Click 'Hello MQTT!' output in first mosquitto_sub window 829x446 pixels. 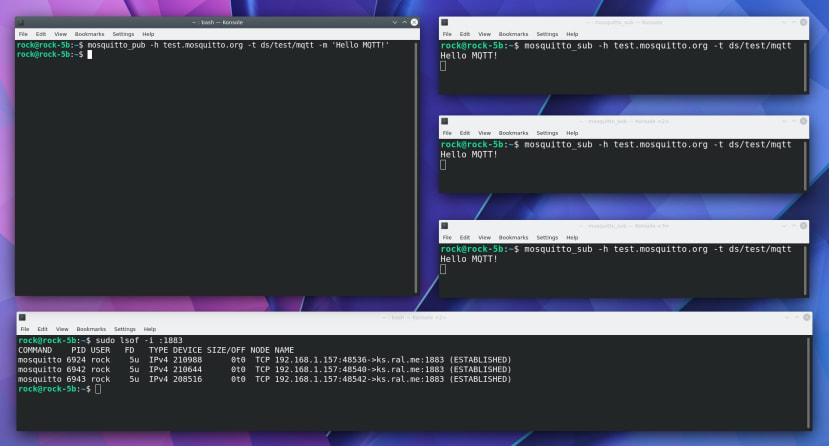pyautogui.click(x=469, y=55)
